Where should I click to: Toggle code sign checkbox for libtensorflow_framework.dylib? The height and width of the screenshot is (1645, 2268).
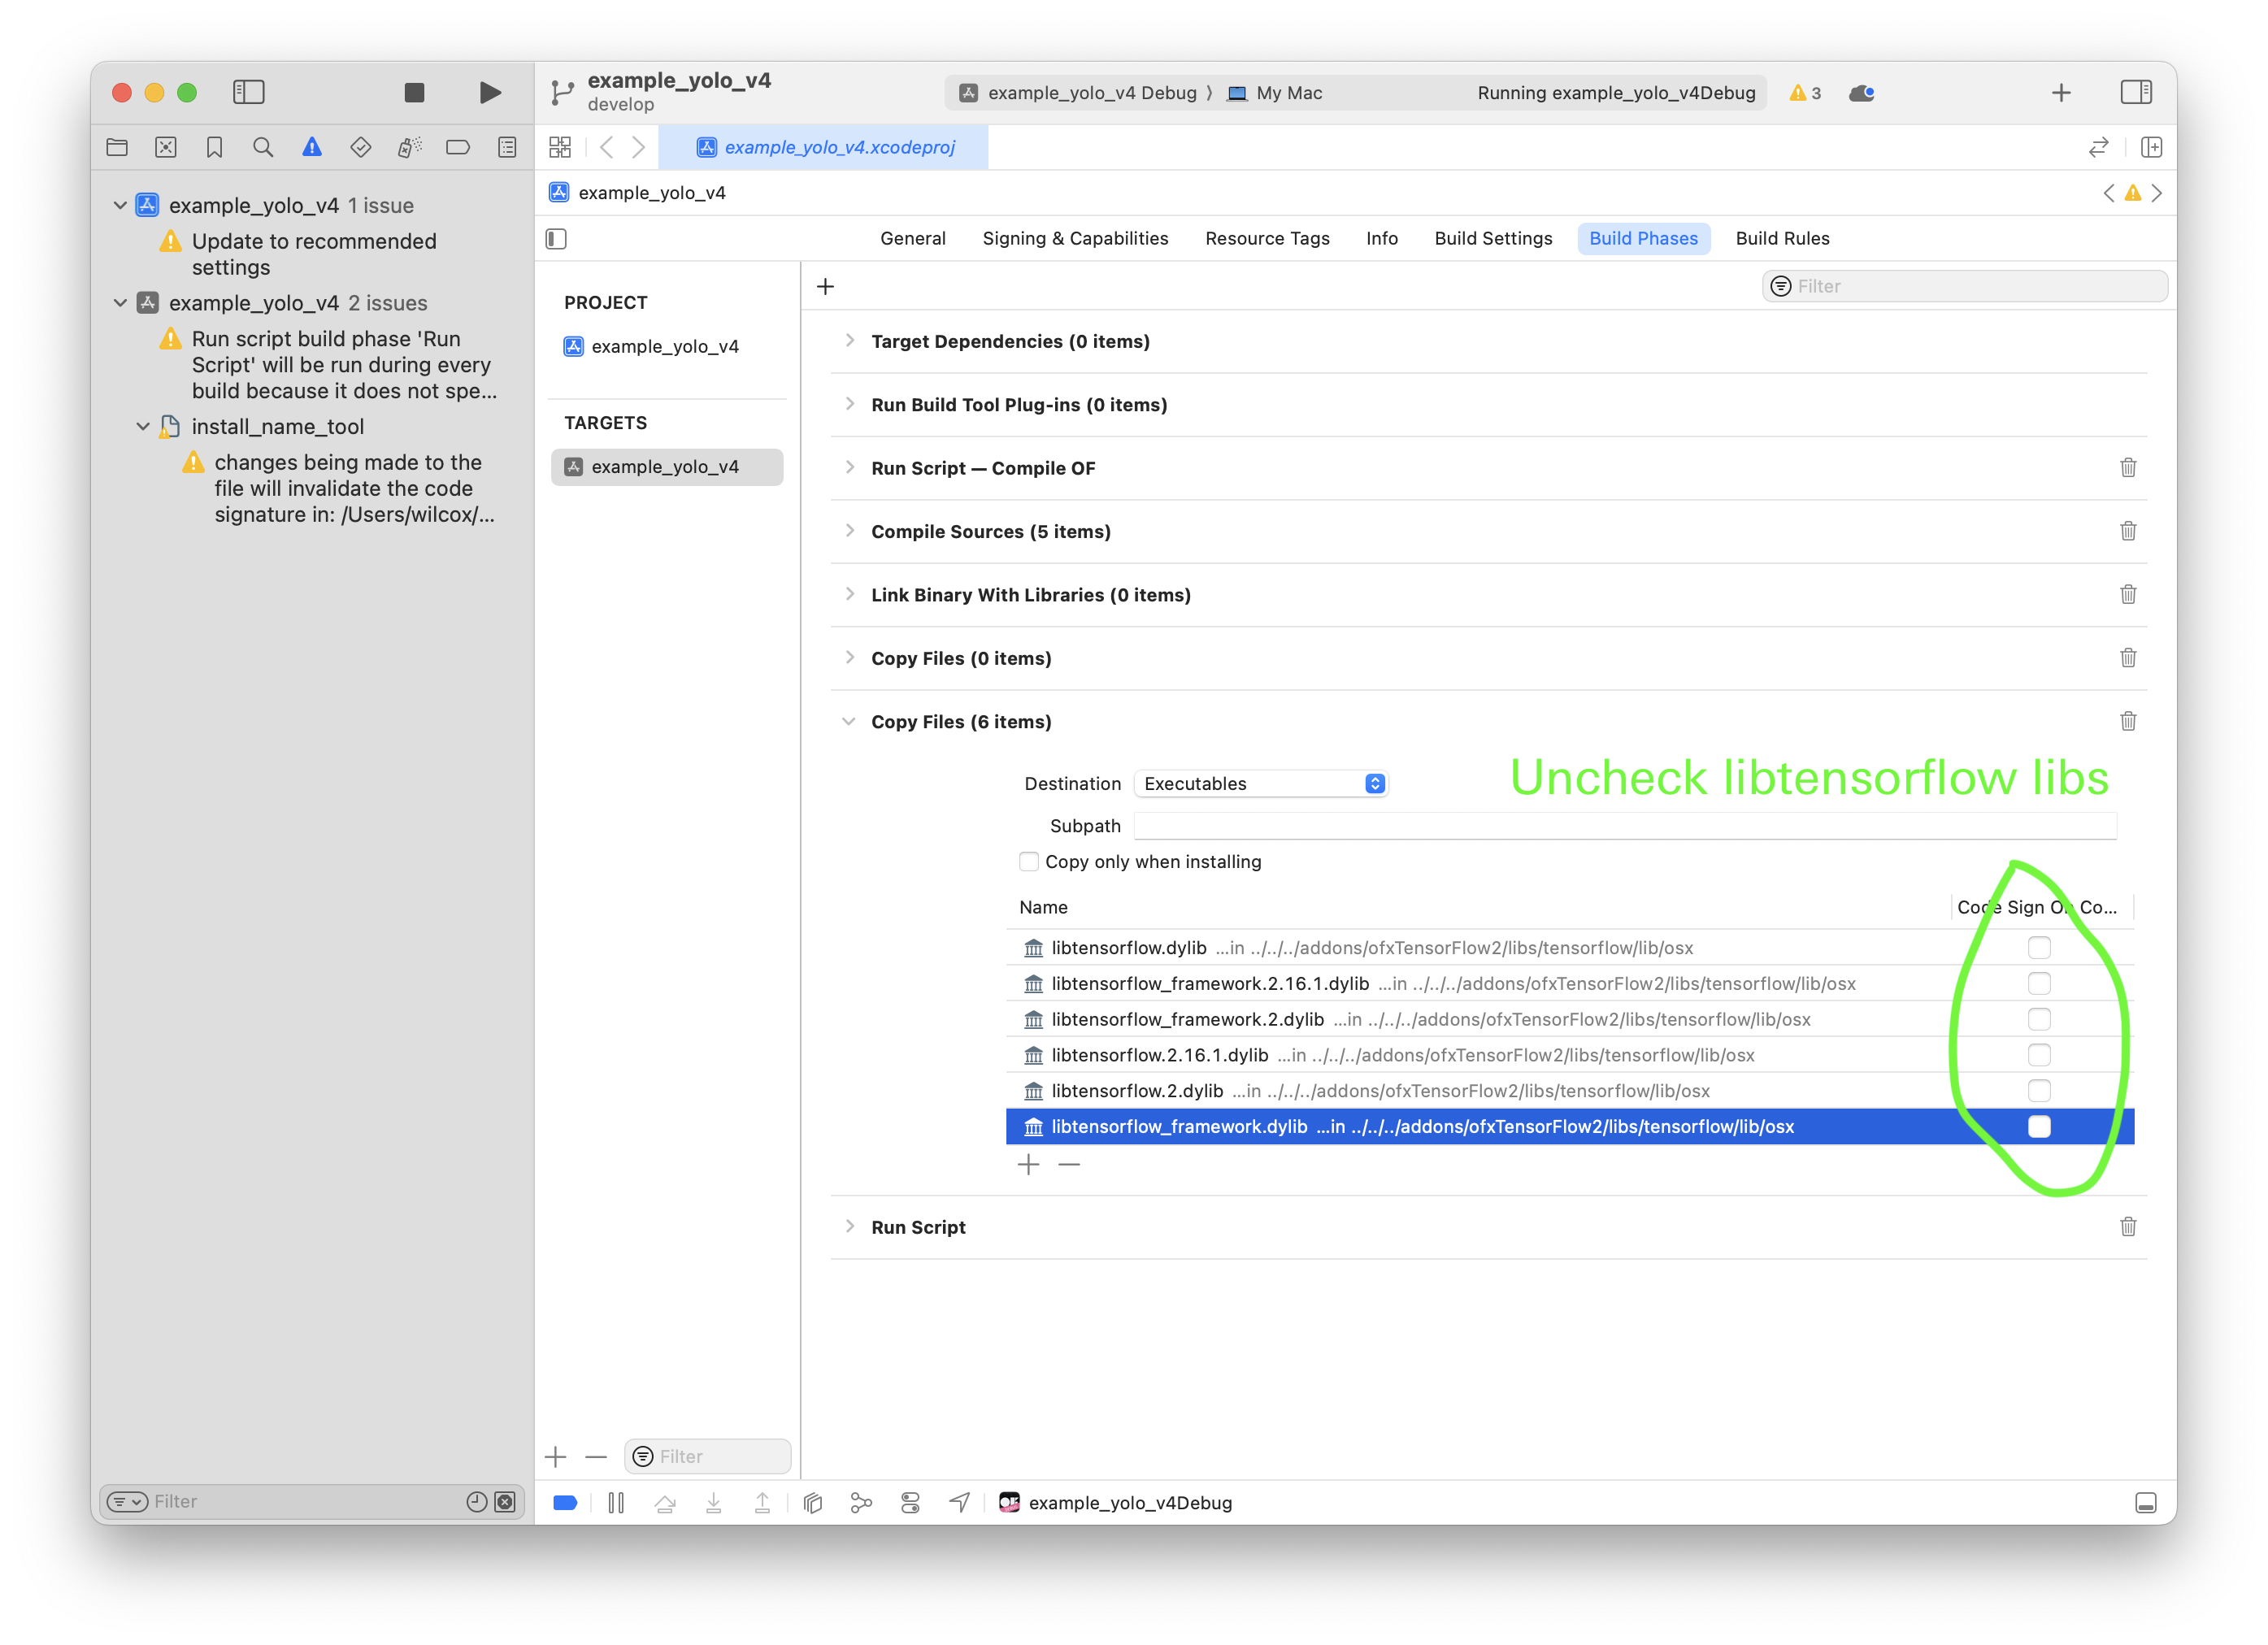click(x=2039, y=1126)
